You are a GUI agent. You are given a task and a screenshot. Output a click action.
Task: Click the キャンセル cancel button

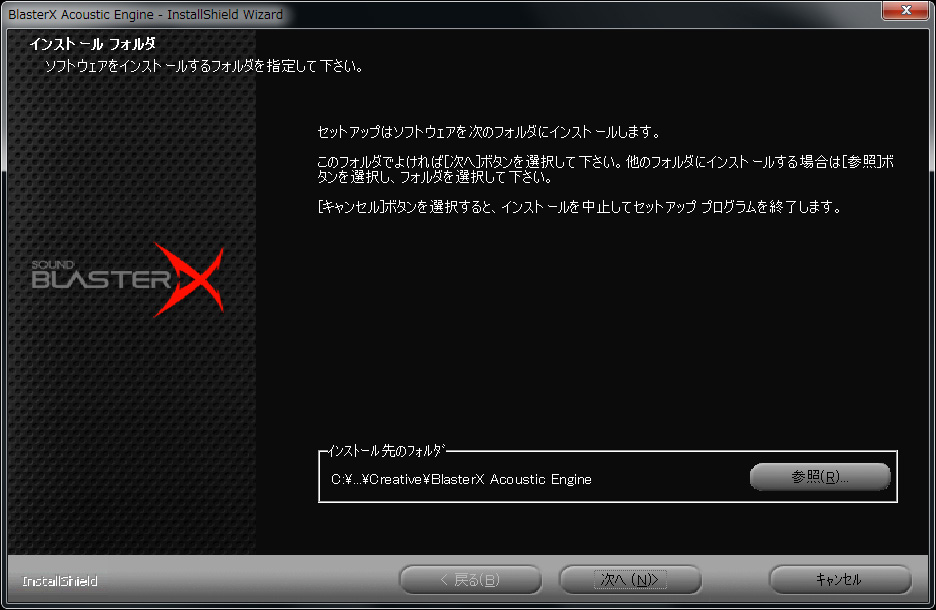(840, 580)
